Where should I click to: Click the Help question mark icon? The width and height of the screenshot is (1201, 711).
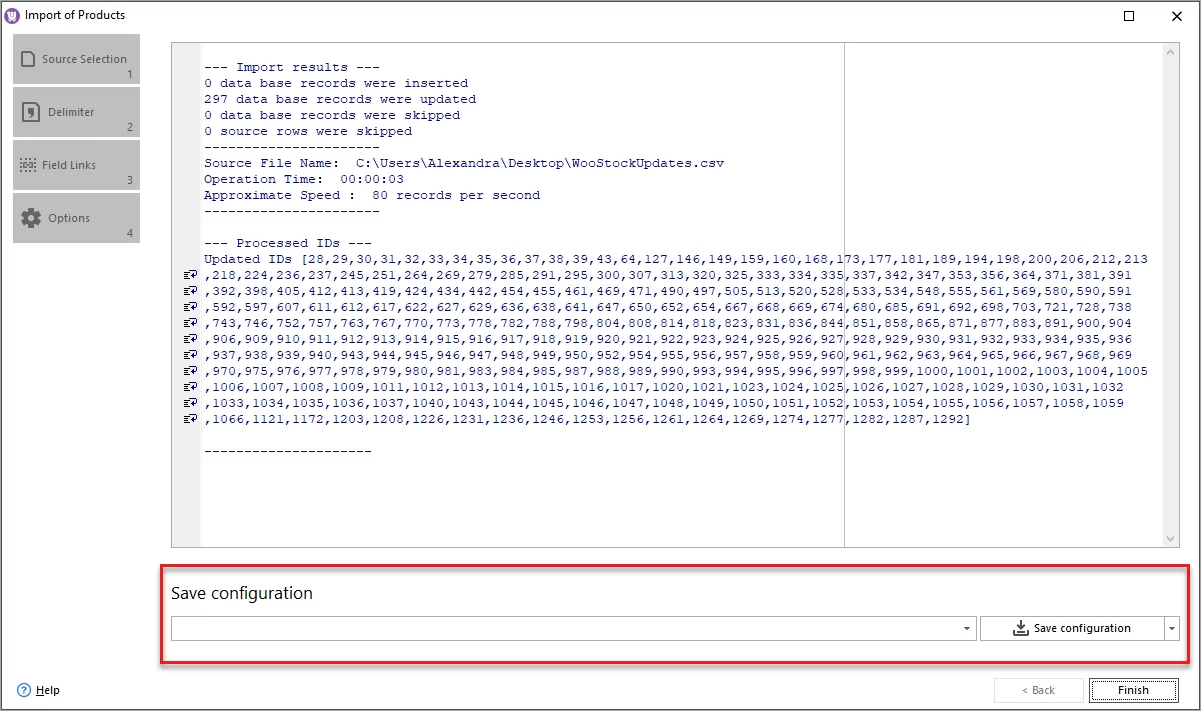tap(23, 690)
